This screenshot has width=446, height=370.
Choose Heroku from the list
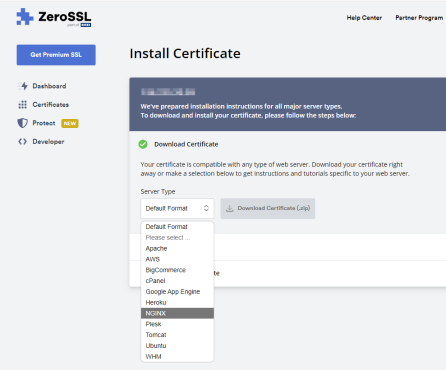coord(177,302)
